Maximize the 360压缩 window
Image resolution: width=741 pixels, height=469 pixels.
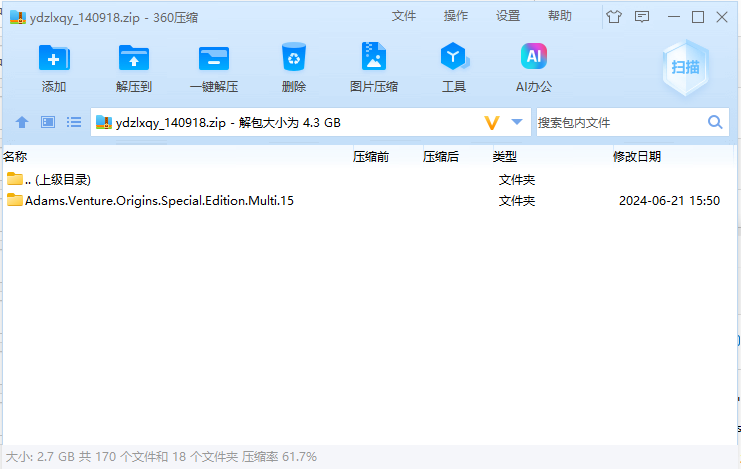(698, 17)
